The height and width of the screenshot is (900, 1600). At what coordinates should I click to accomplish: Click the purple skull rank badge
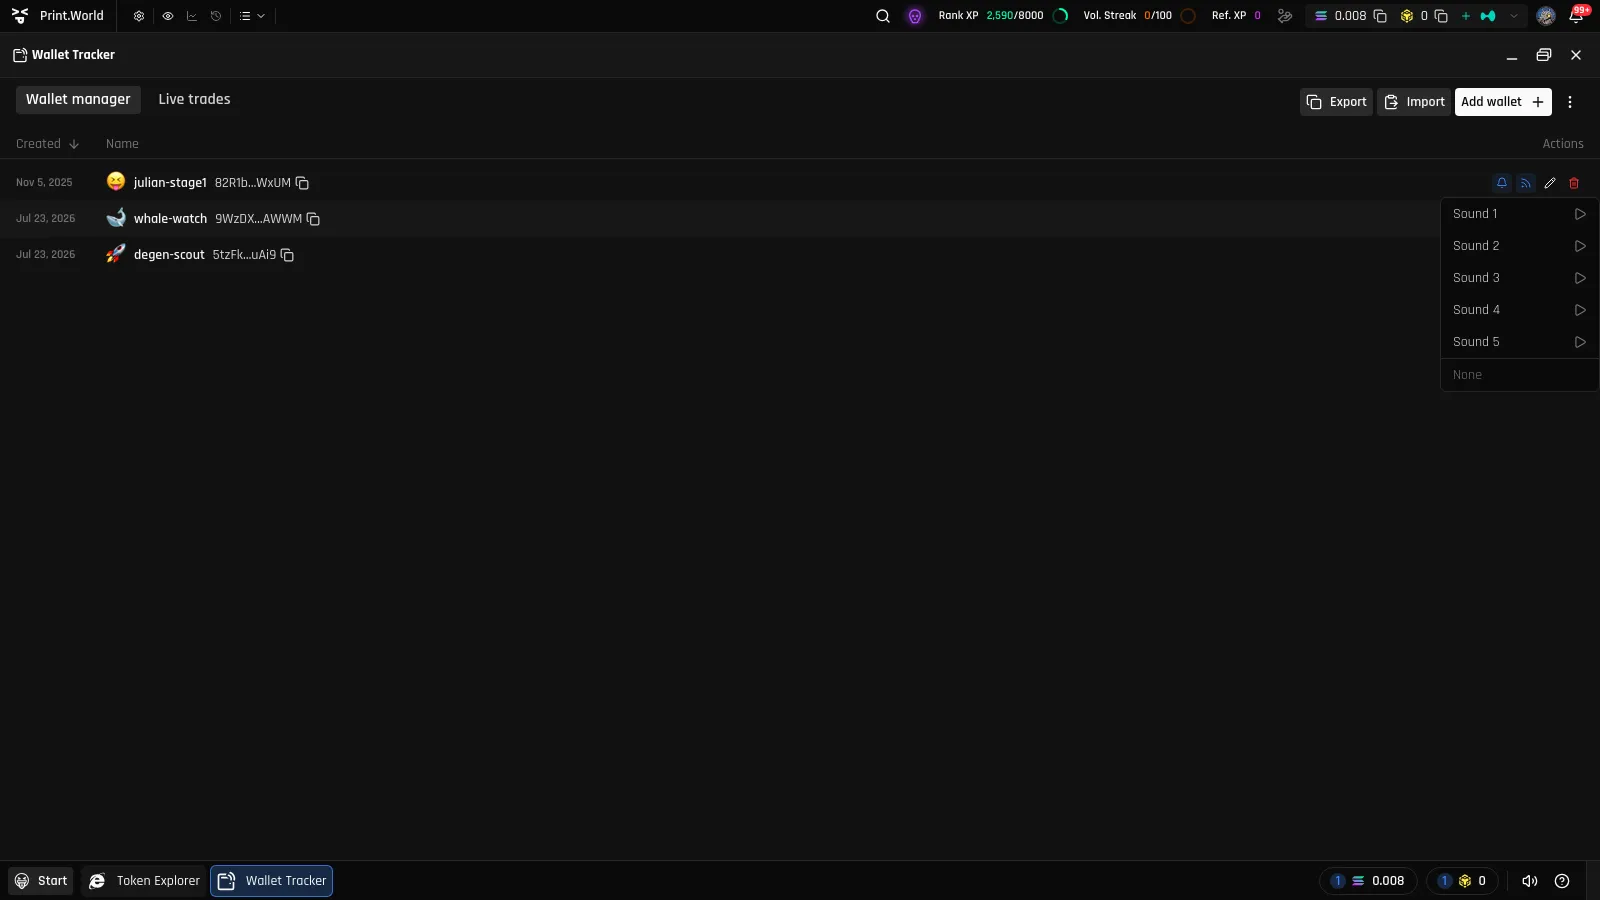(915, 16)
